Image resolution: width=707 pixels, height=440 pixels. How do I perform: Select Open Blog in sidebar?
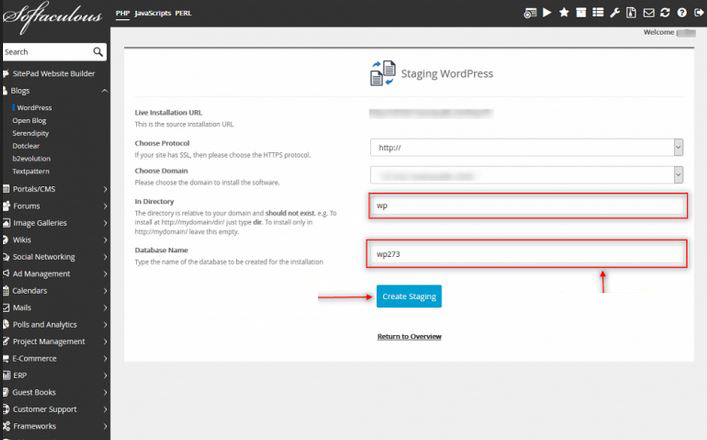[29, 120]
